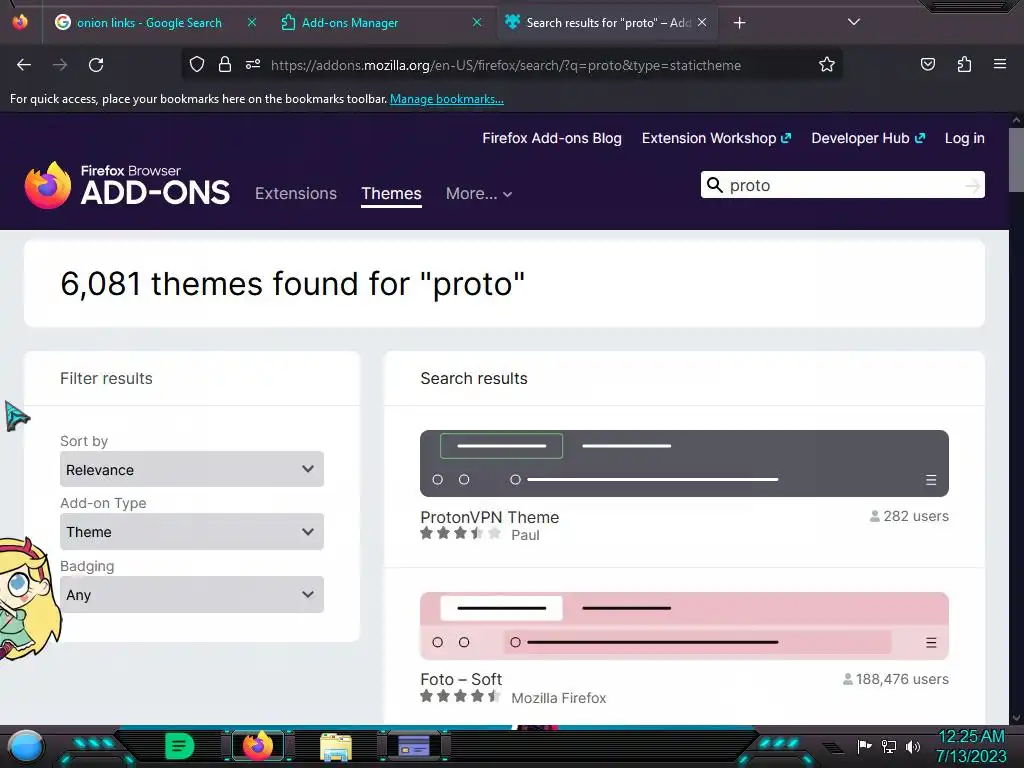This screenshot has width=1024, height=768.
Task: Click Log in
Action: point(965,138)
